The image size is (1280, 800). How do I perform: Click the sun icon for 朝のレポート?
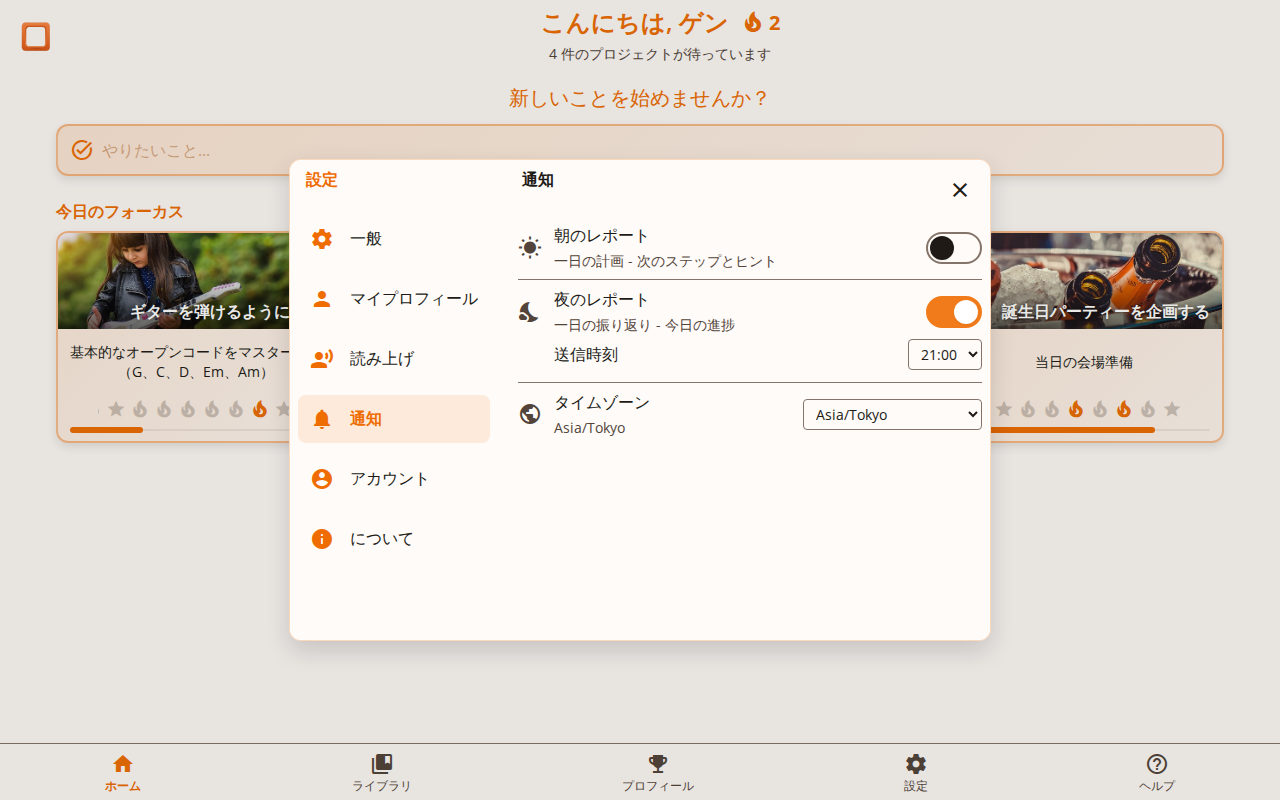click(x=530, y=248)
